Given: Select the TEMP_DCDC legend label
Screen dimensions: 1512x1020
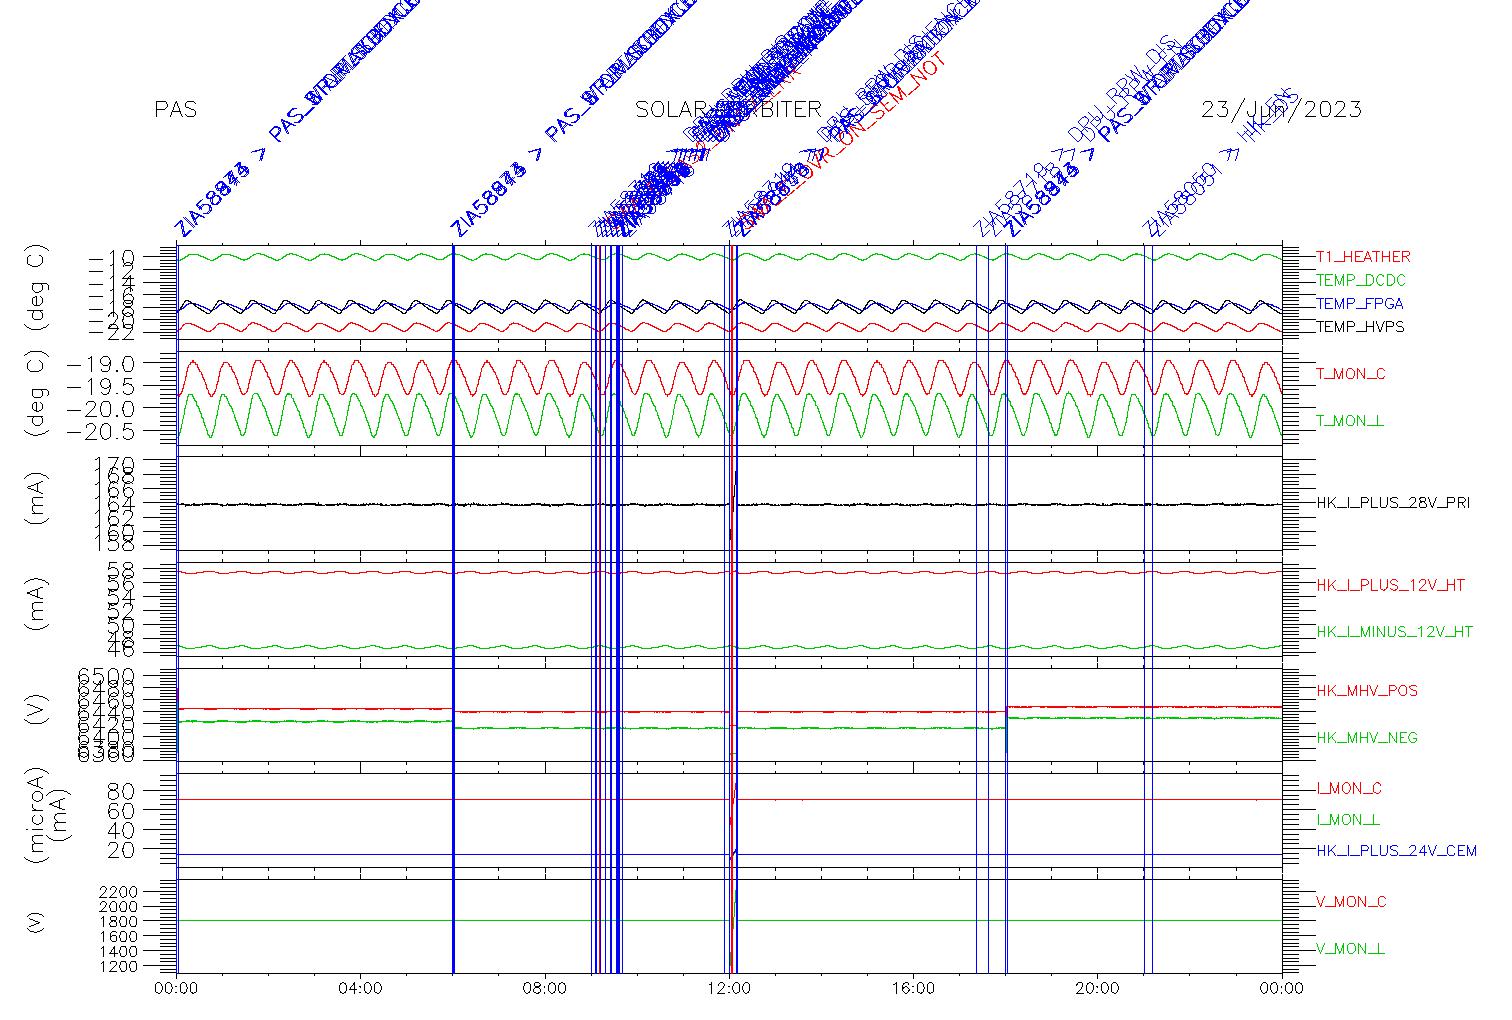Looking at the screenshot, I should pos(1360,281).
